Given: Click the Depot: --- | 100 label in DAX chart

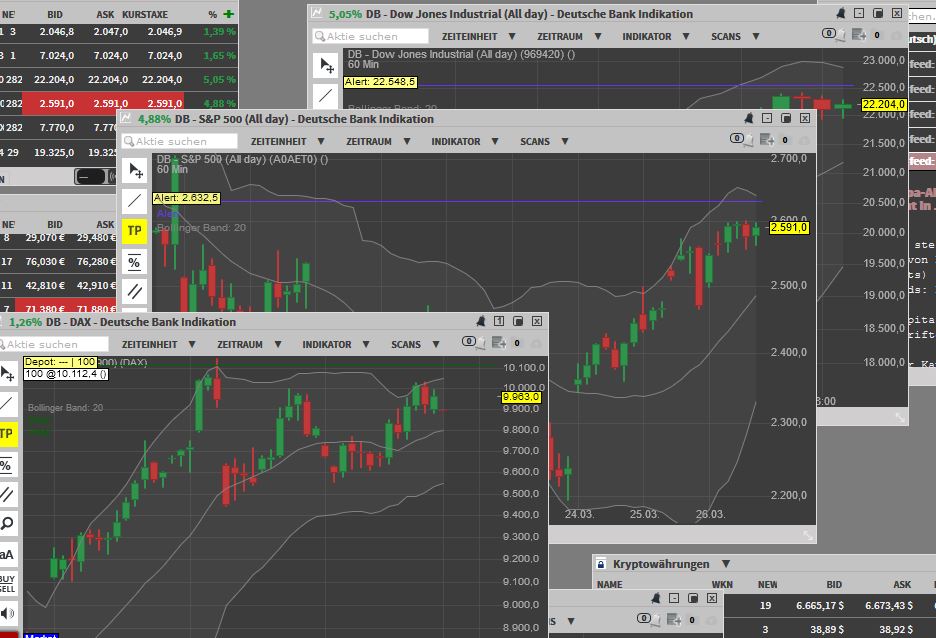Looking at the screenshot, I should pos(60,362).
